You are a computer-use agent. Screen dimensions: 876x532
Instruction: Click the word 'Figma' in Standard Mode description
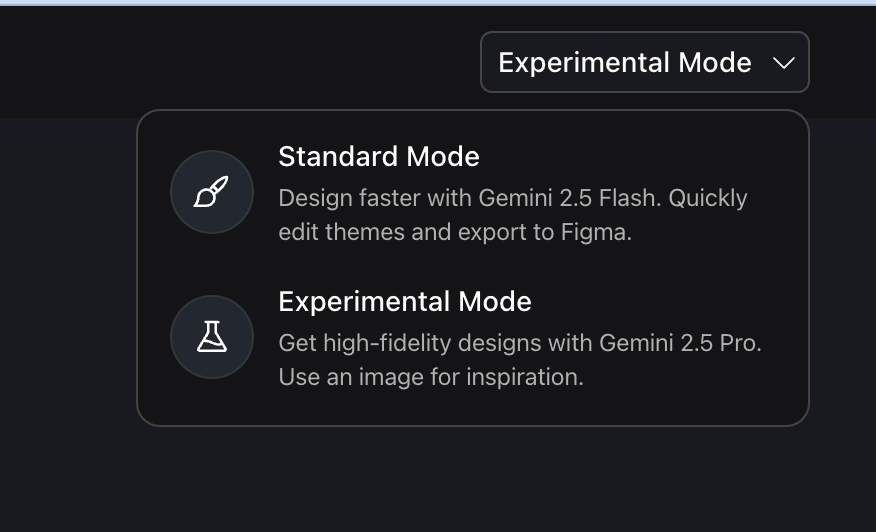click(601, 233)
